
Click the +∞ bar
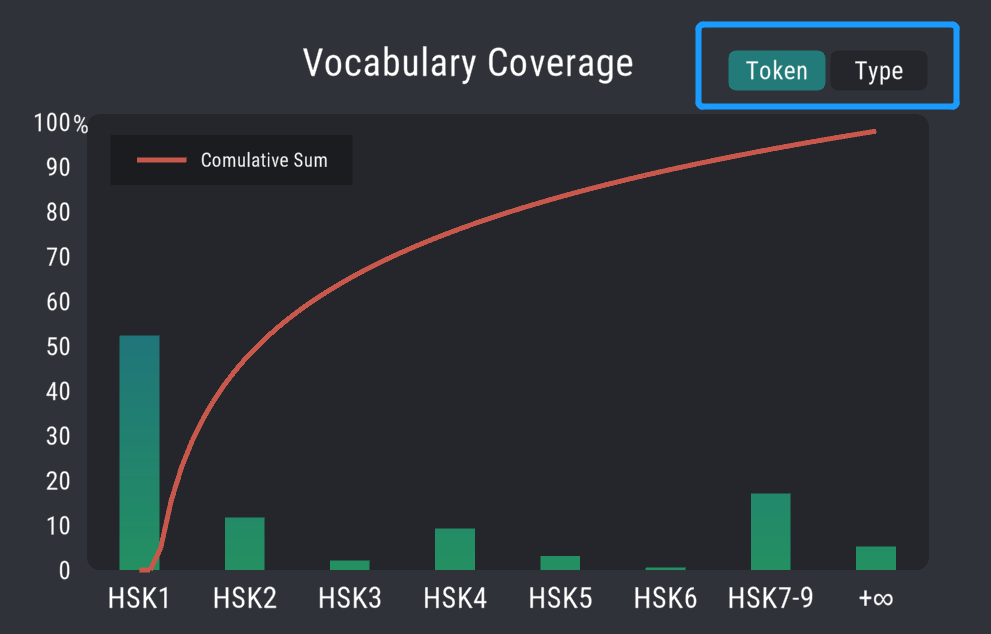[874, 559]
